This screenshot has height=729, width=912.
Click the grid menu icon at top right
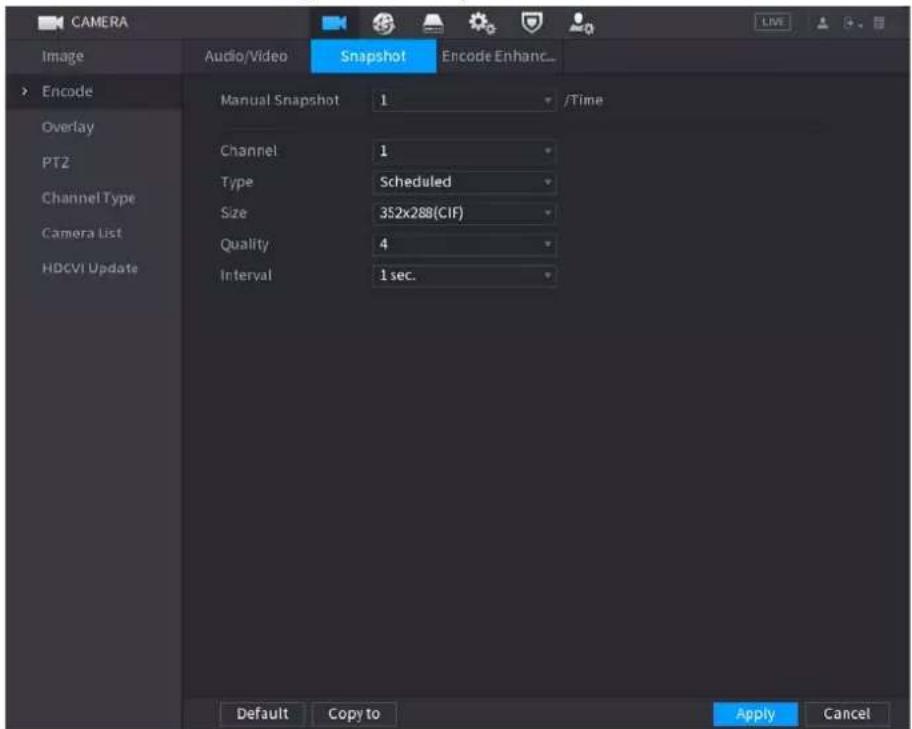[x=879, y=23]
